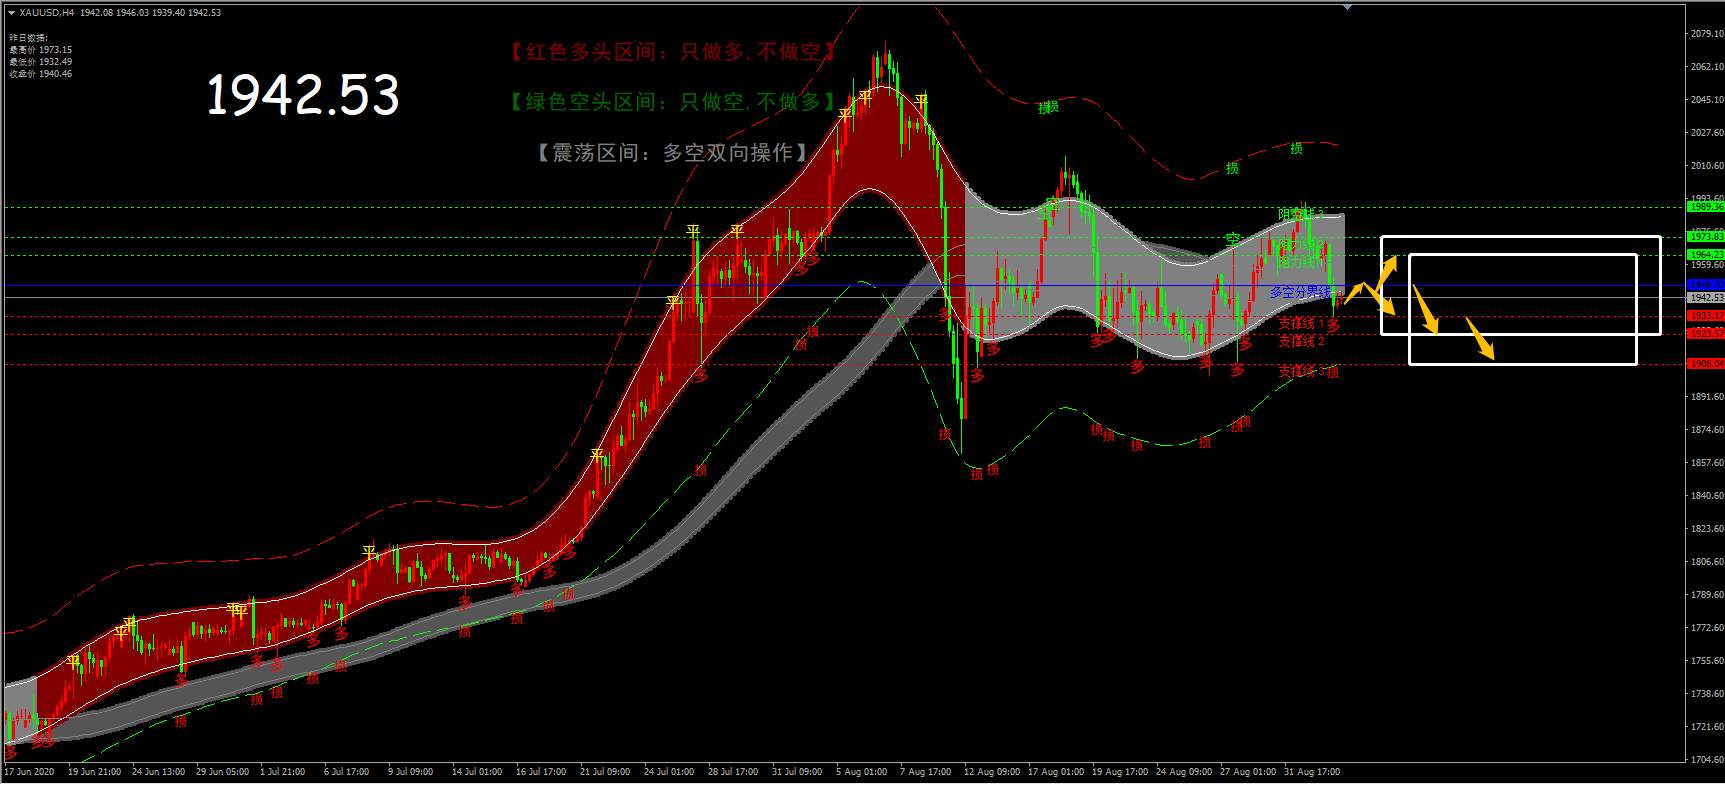Click the 19 Jun 21:00 time label
1725x785 pixels.
click(94, 772)
